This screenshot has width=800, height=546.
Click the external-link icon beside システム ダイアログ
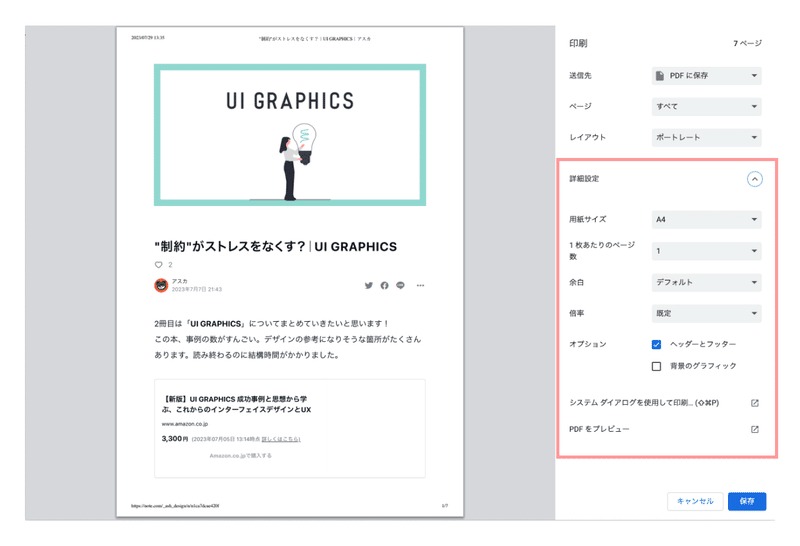pyautogui.click(x=755, y=403)
